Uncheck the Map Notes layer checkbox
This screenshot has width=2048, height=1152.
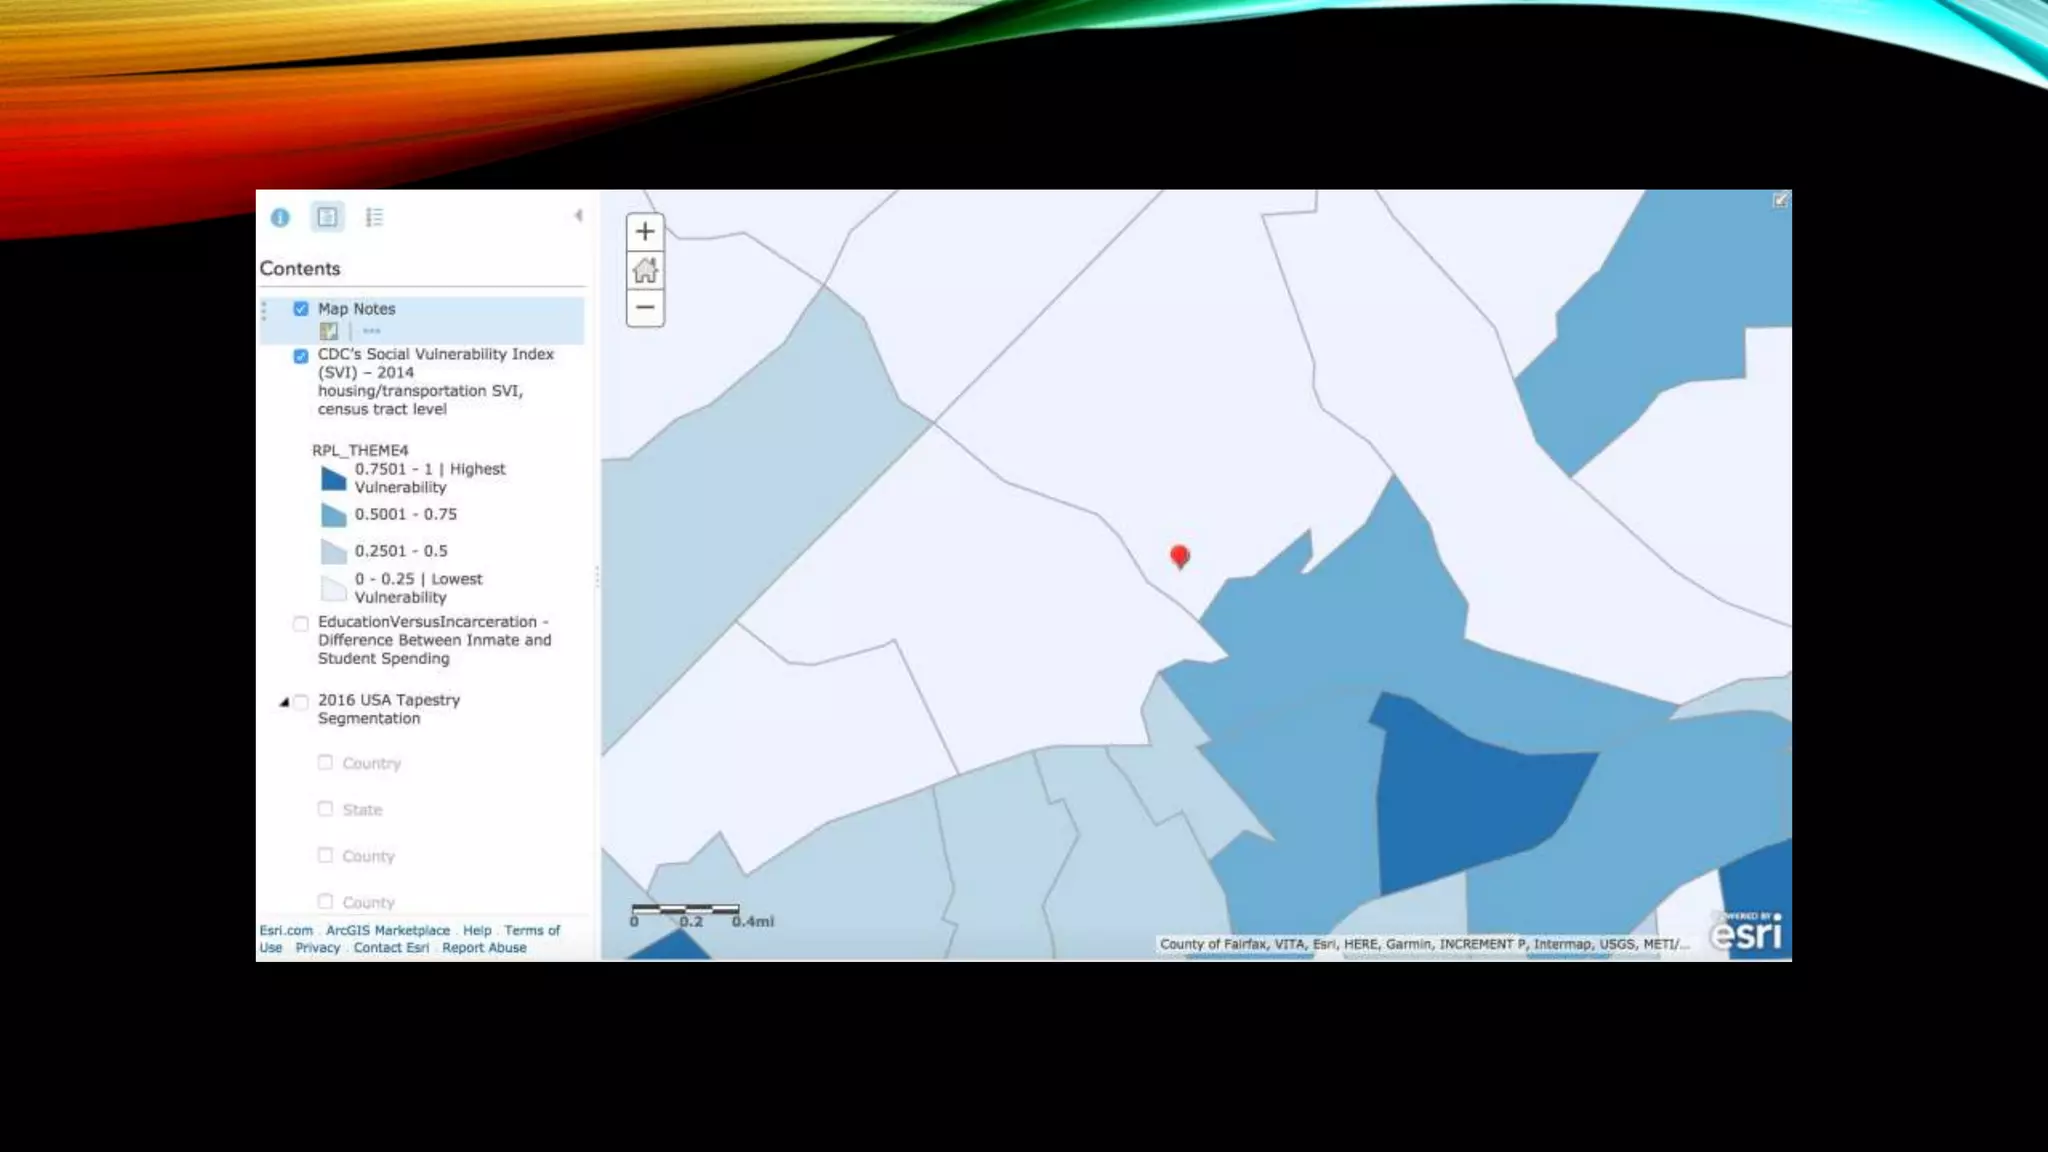301,309
